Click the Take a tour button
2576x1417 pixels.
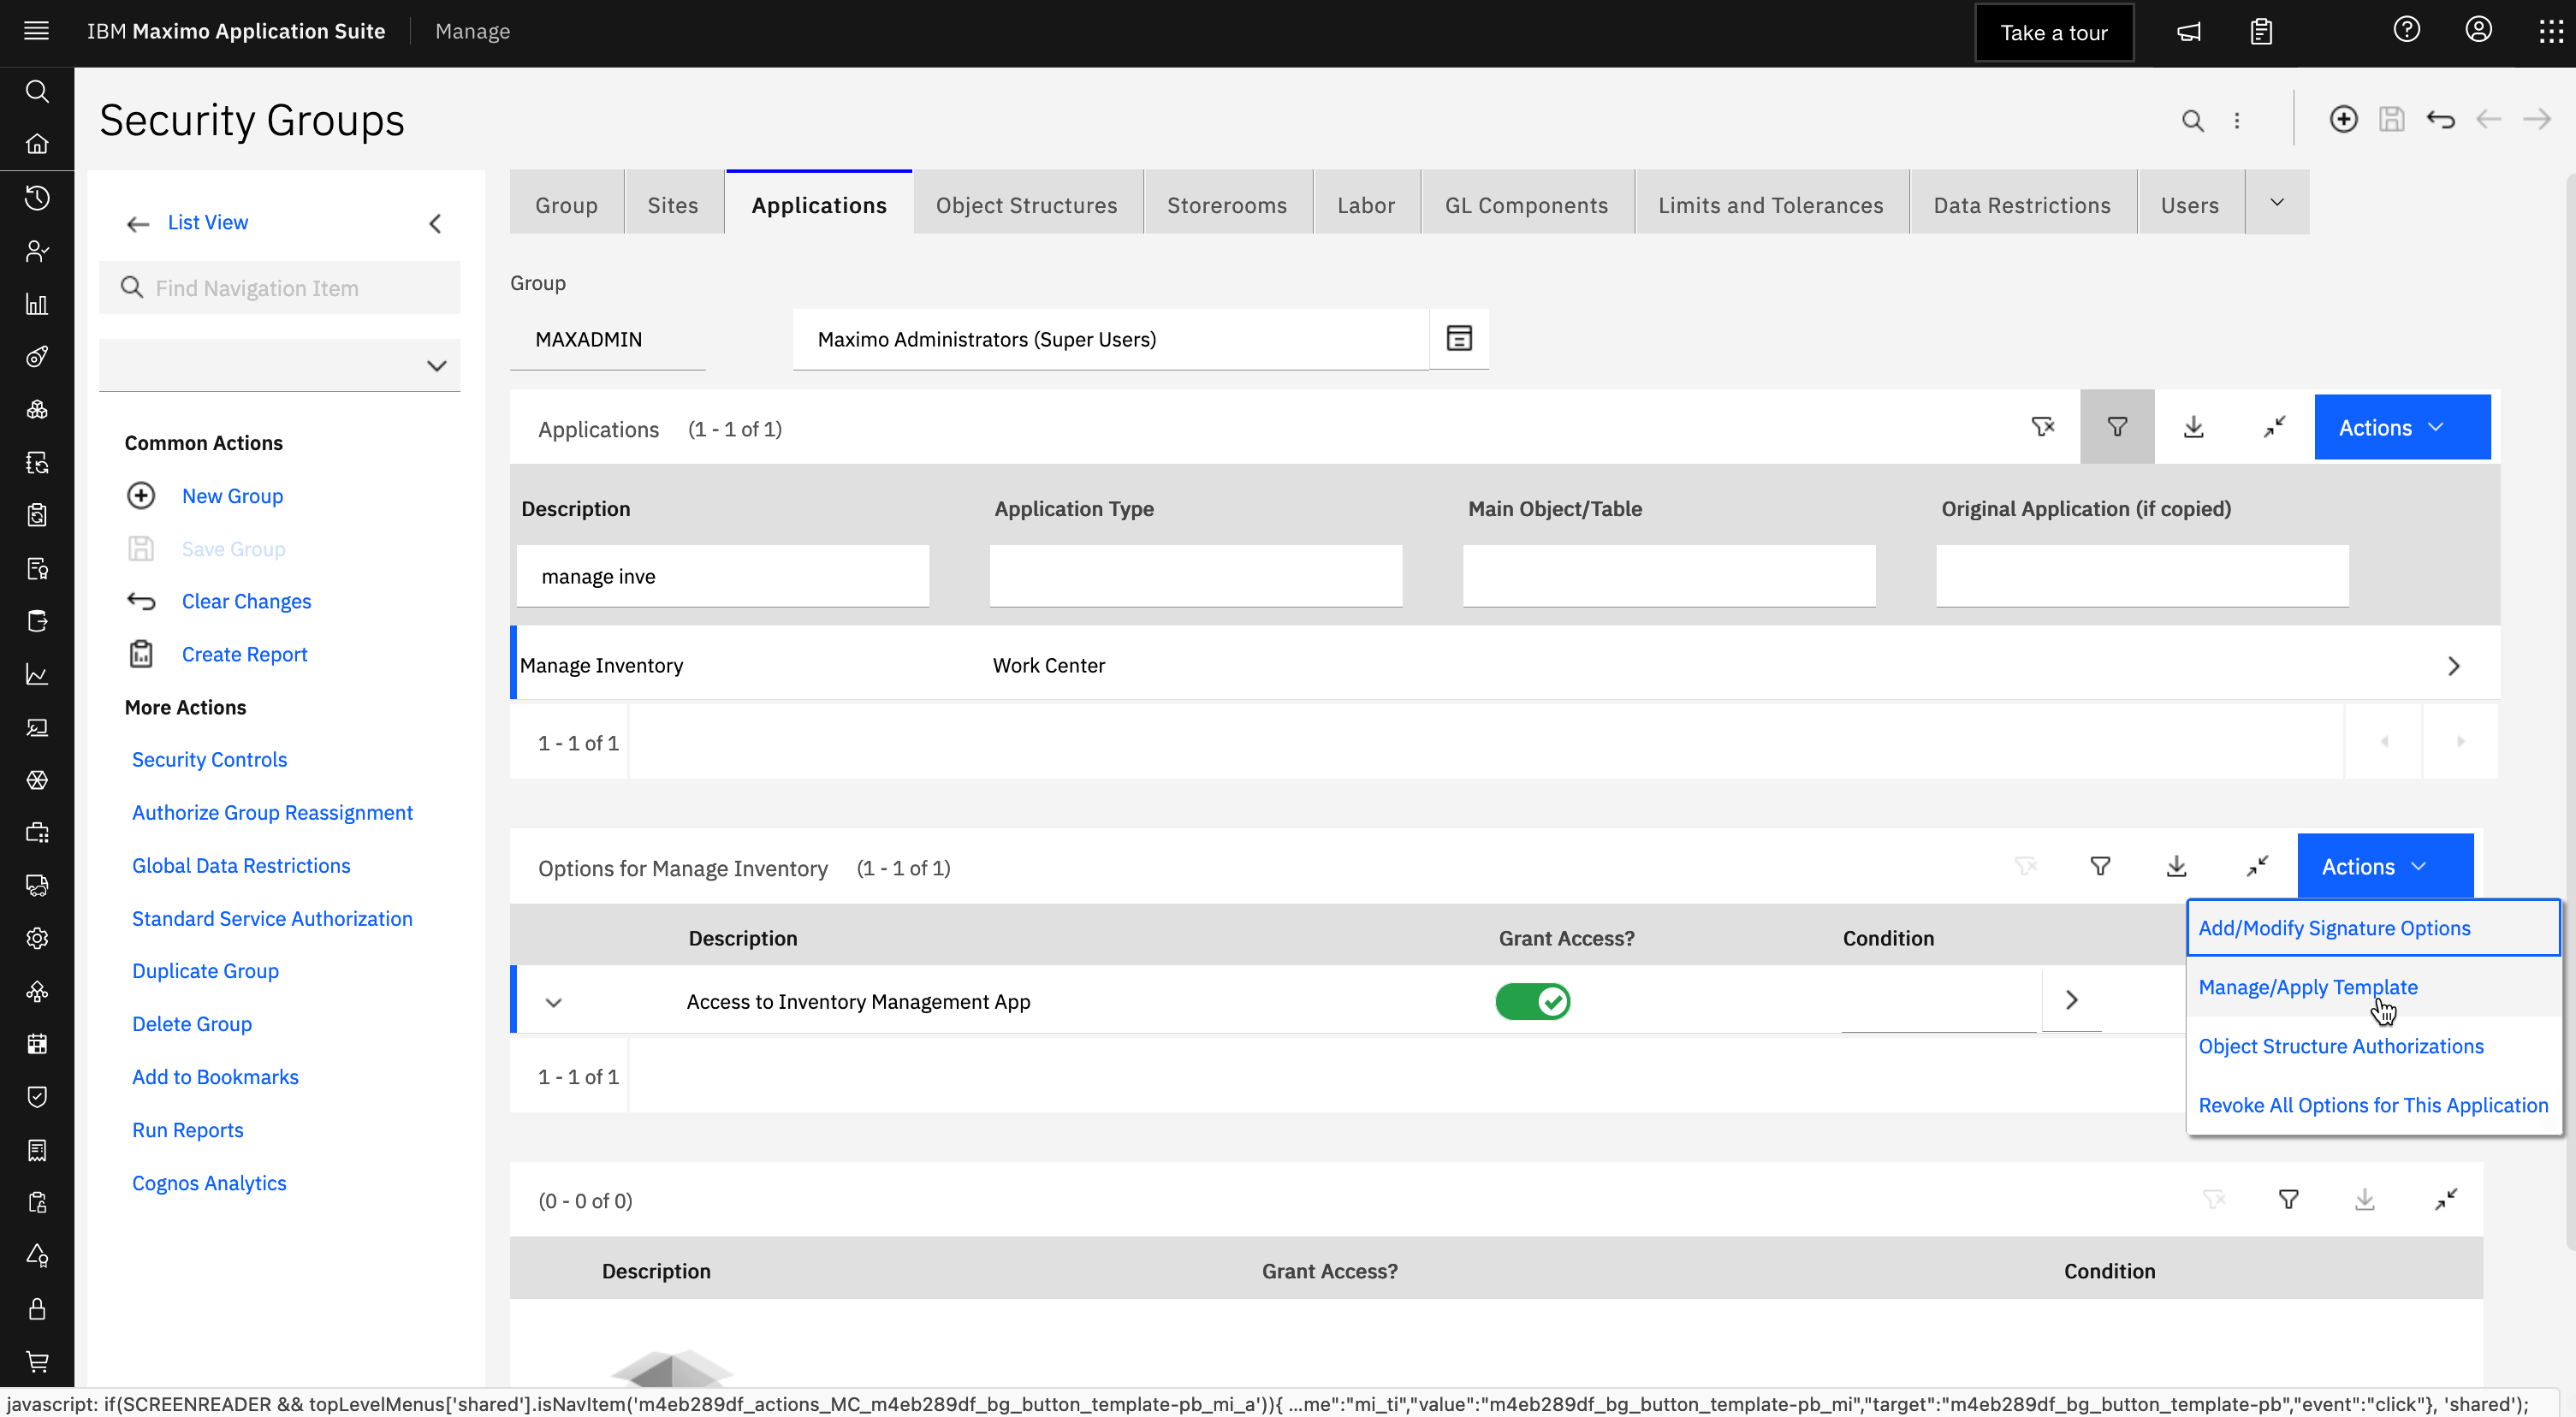tap(2053, 31)
